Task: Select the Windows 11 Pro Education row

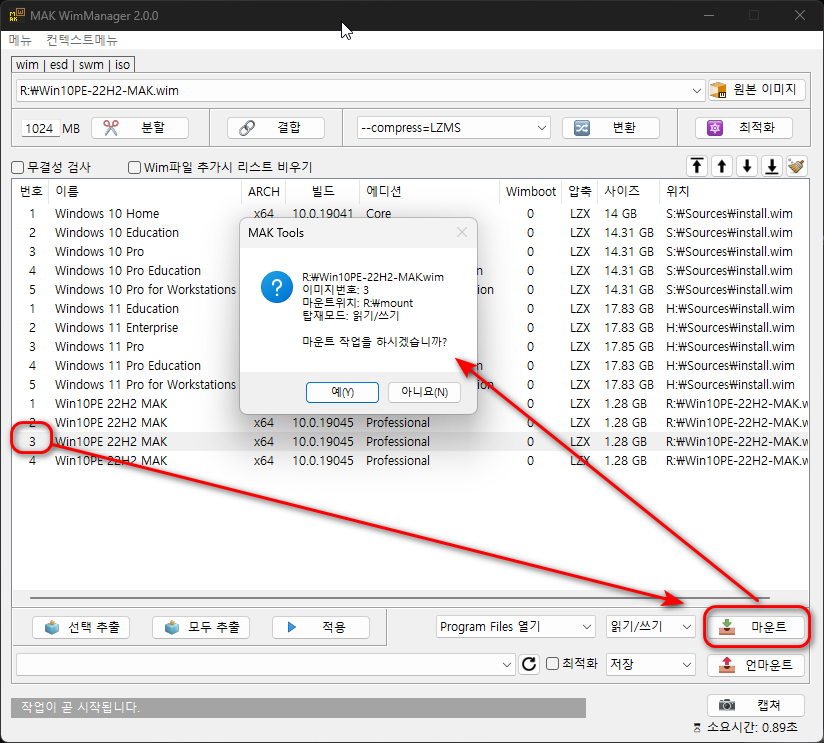Action: (x=410, y=365)
